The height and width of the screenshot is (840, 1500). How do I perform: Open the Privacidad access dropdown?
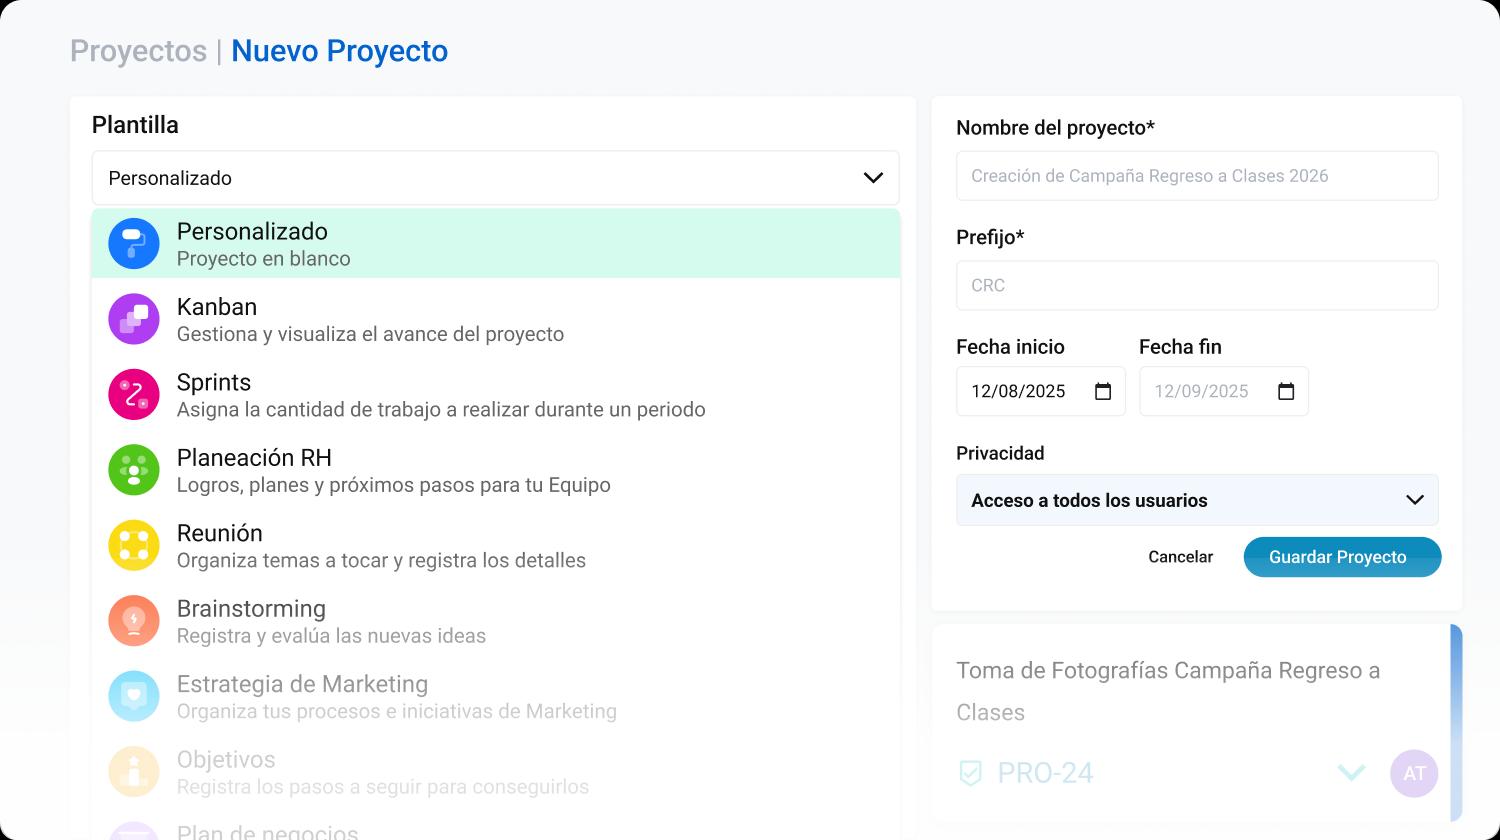point(1197,500)
